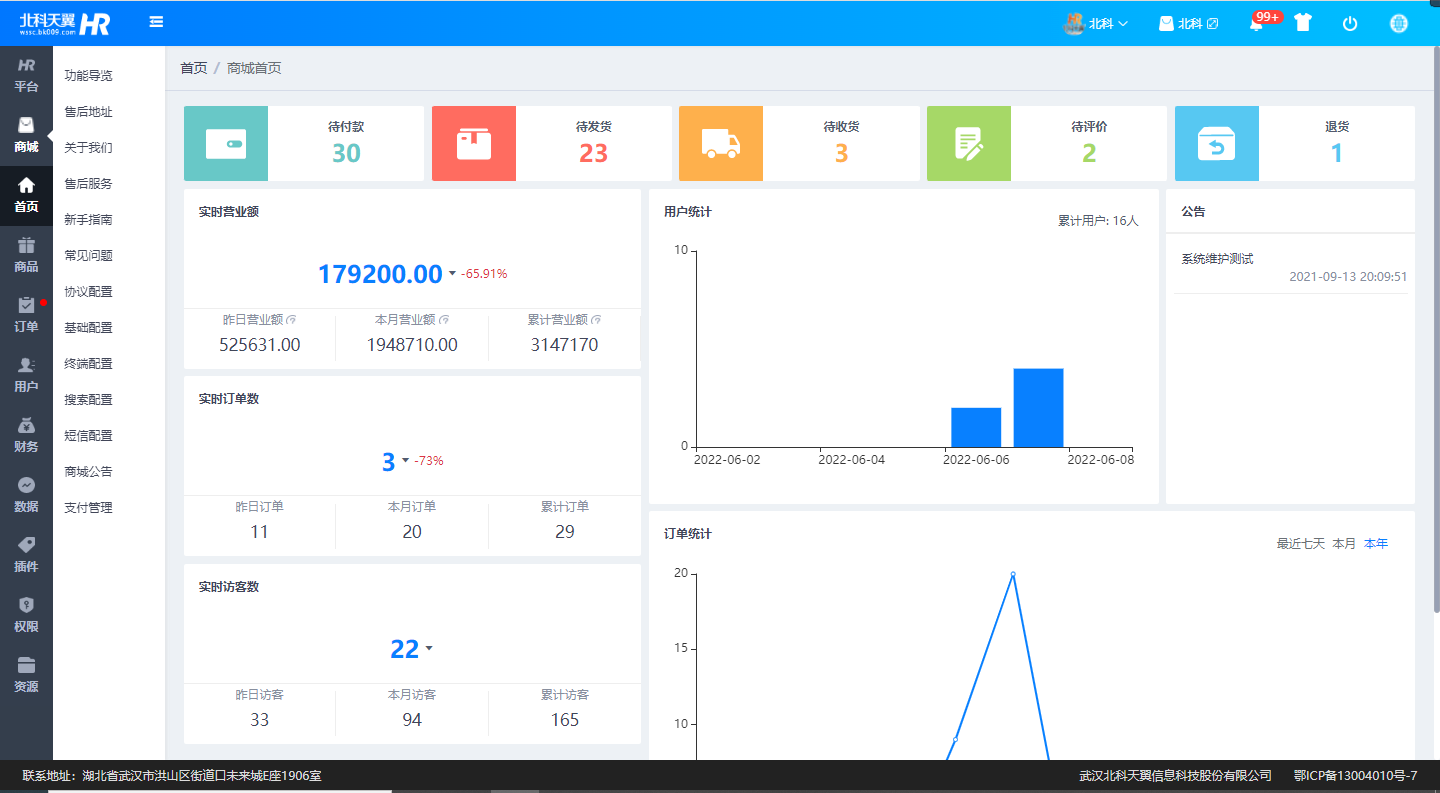
Task: Click the 2022-06-06 bar in user chart
Action: pos(976,427)
